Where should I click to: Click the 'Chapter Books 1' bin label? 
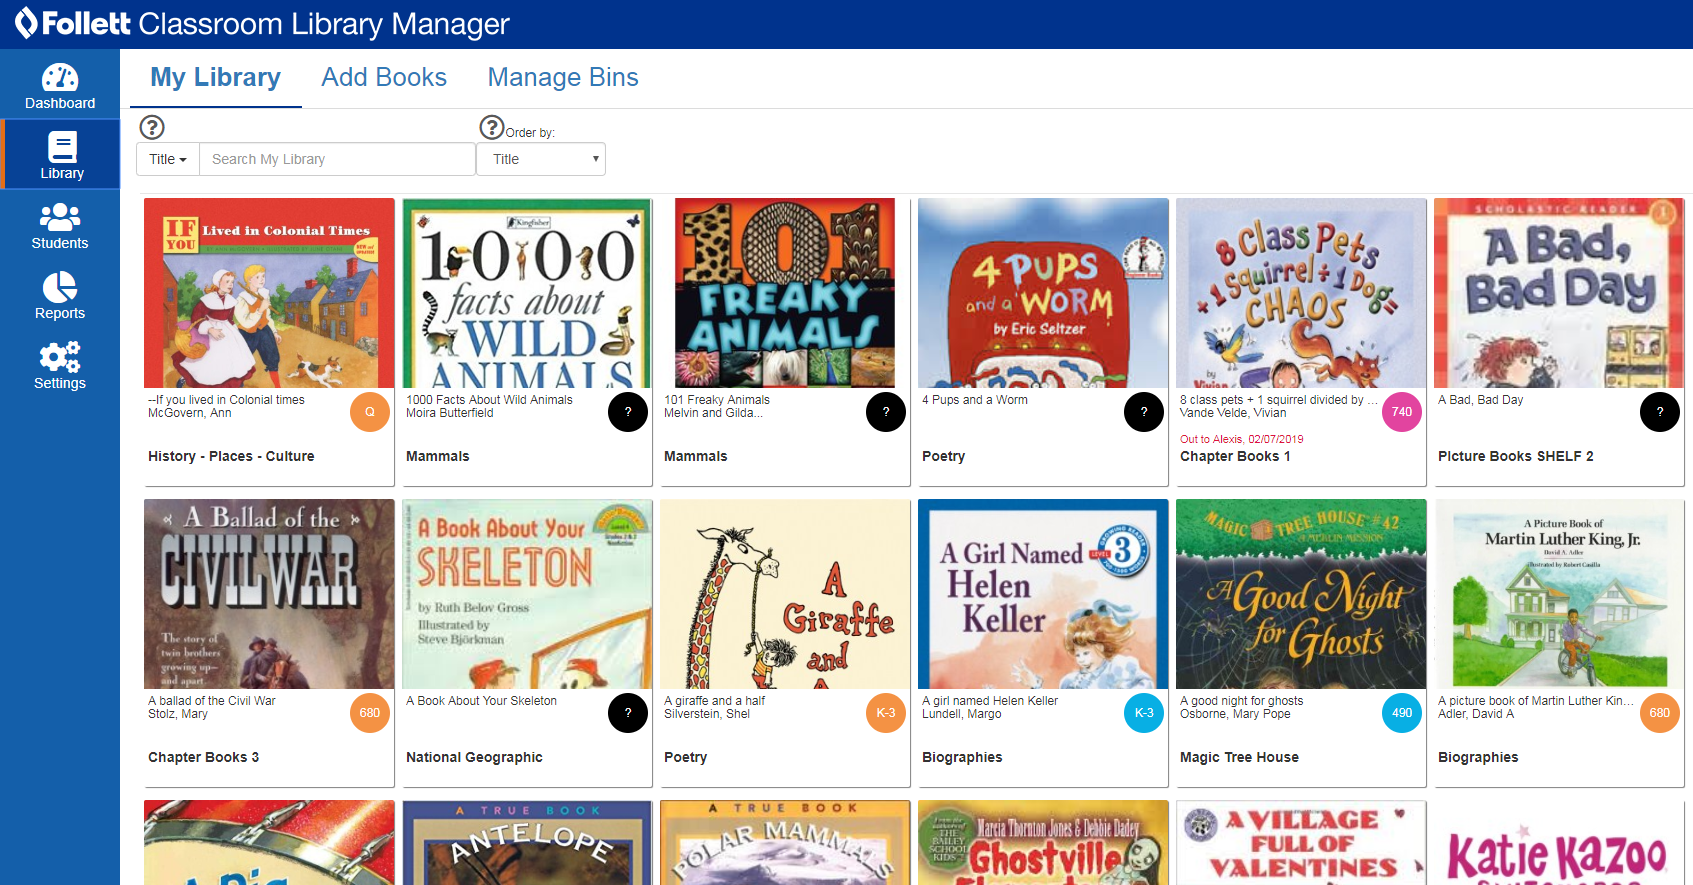(x=1235, y=456)
